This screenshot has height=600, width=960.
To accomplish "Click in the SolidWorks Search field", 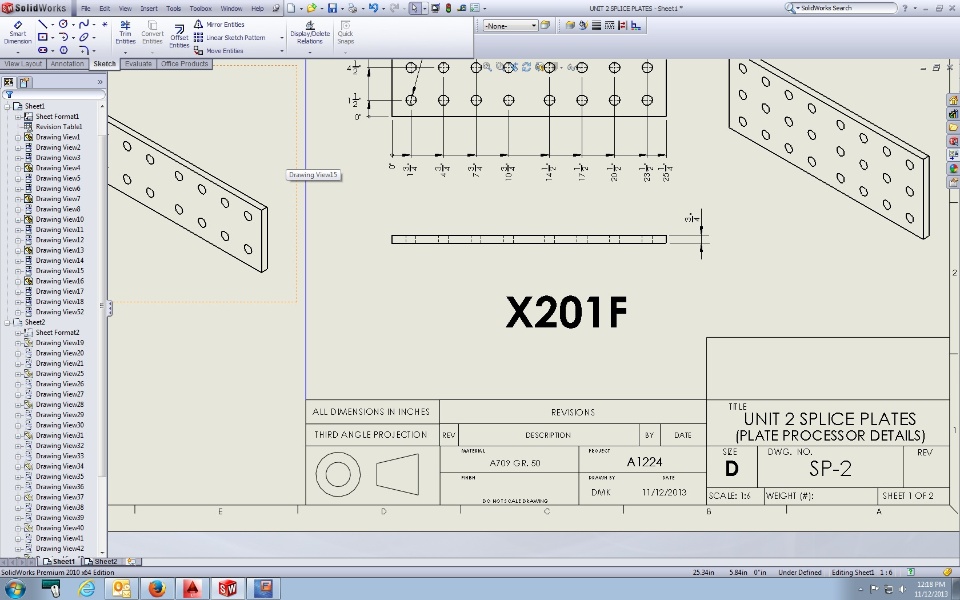I will (847, 8).
